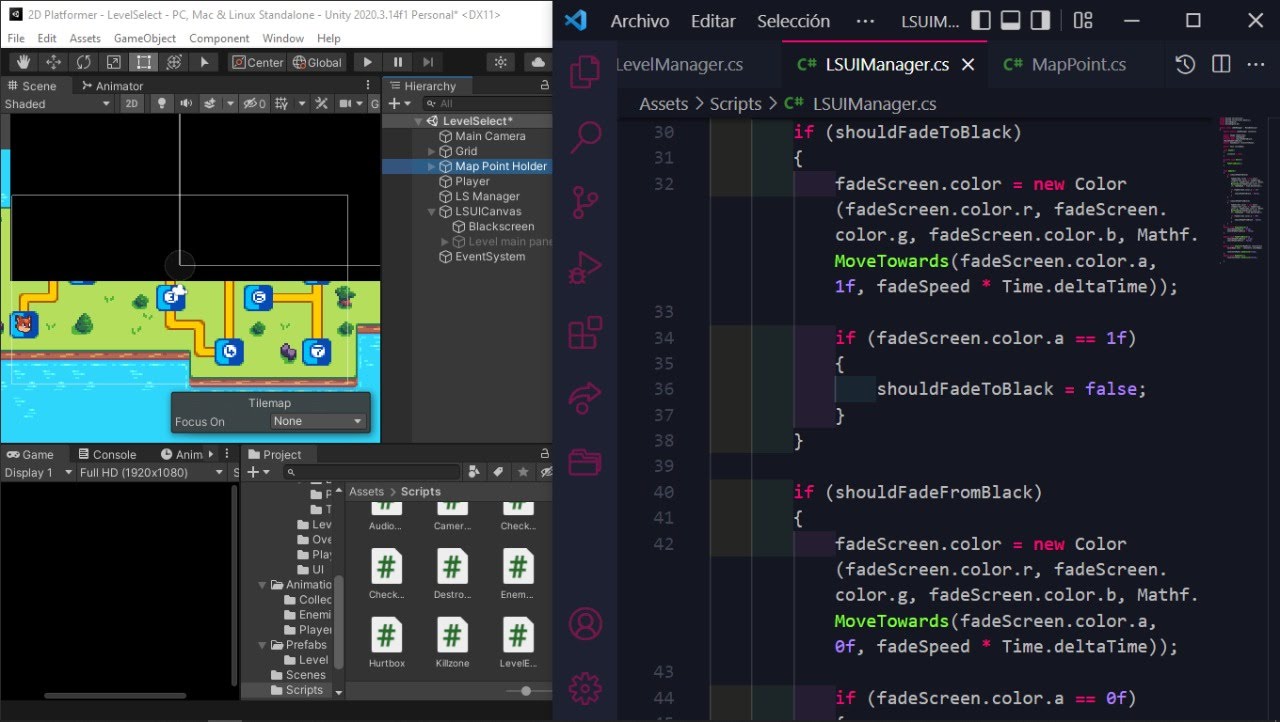Viewport: 1280px width, 722px height.
Task: Open LevelManager.cs tab in VS Code
Action: [679, 64]
